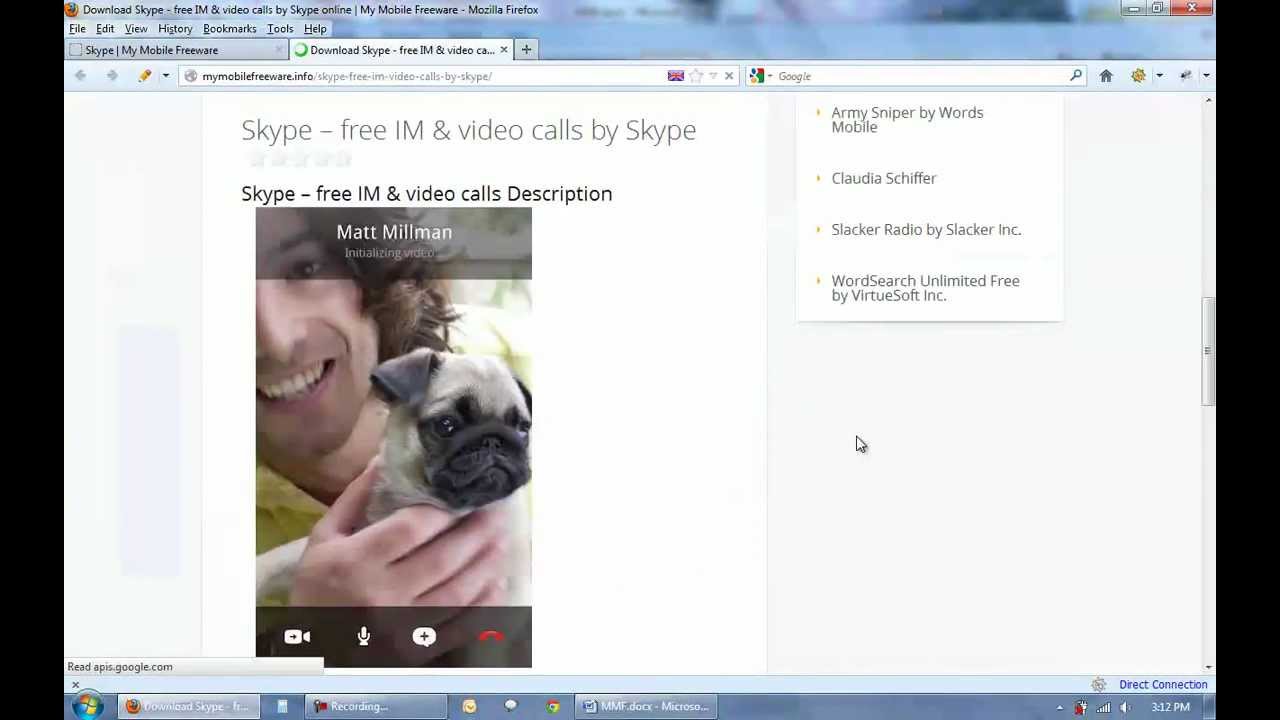Click the gear icon beside Direct Connection

click(x=1099, y=685)
